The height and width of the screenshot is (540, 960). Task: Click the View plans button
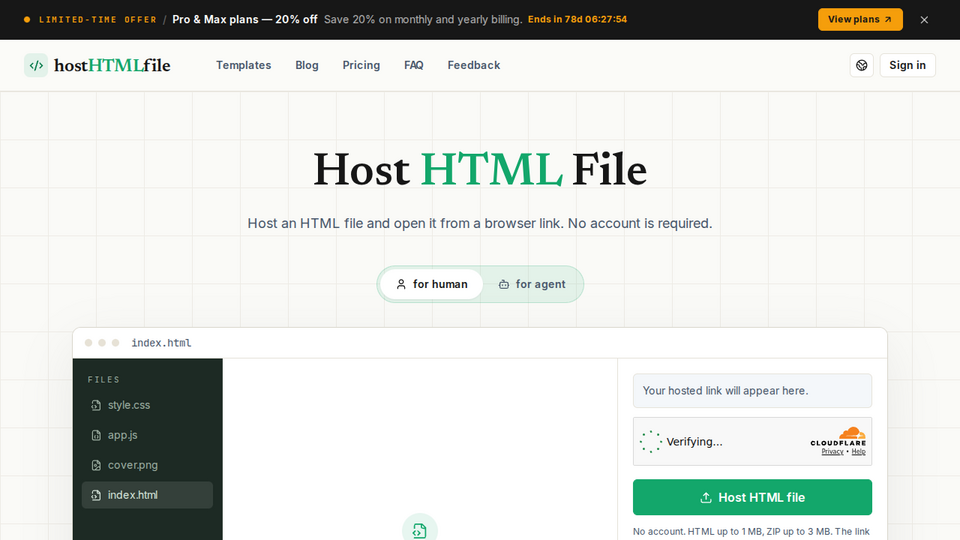tap(860, 20)
